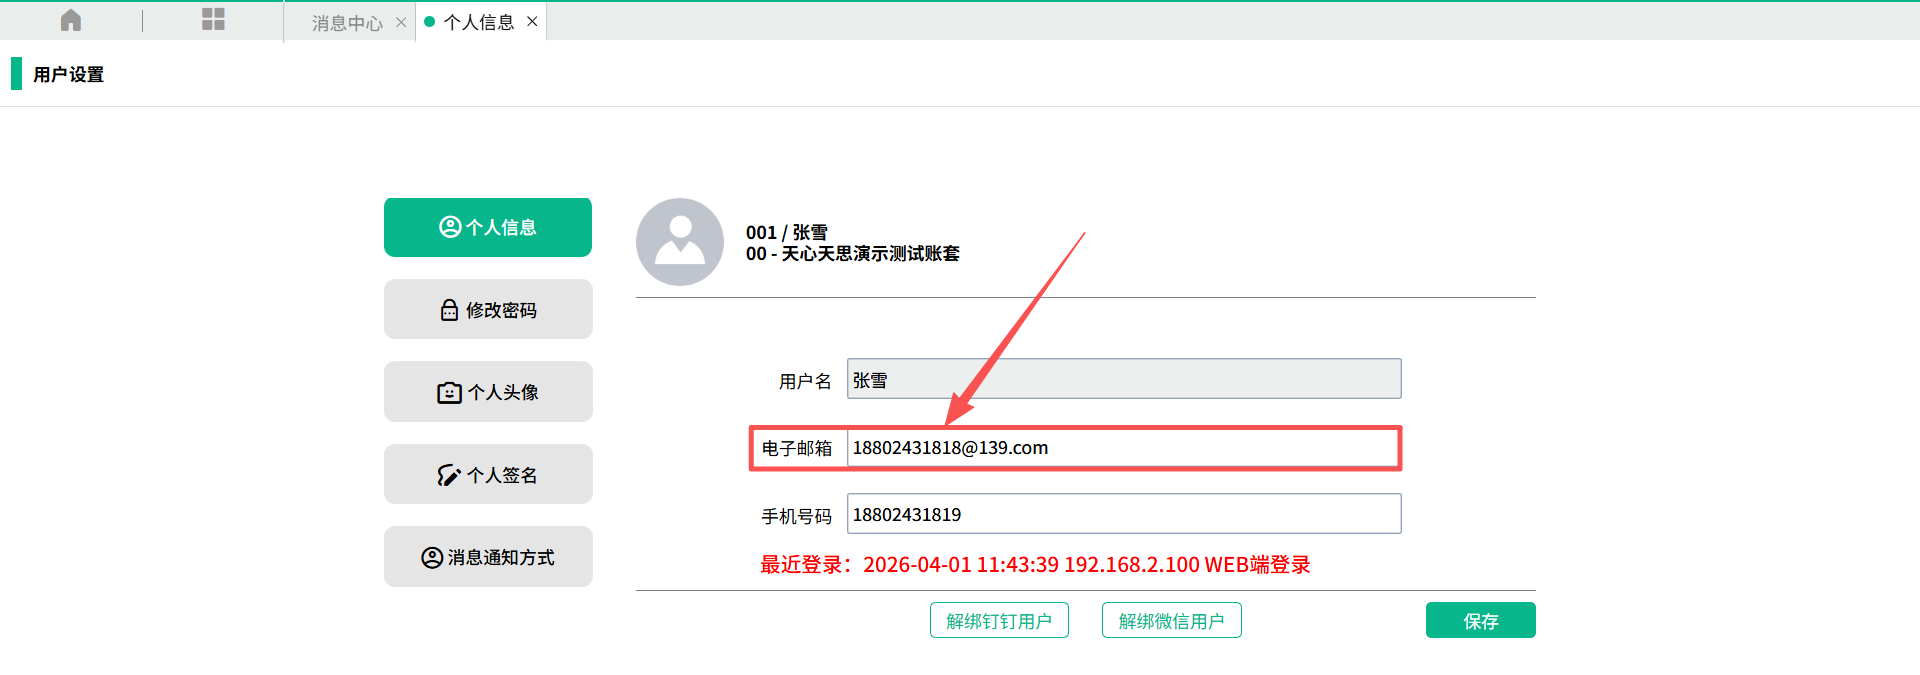The image size is (1920, 675).
Task: Click the 001 / 张雪 account name text
Action: coord(787,232)
